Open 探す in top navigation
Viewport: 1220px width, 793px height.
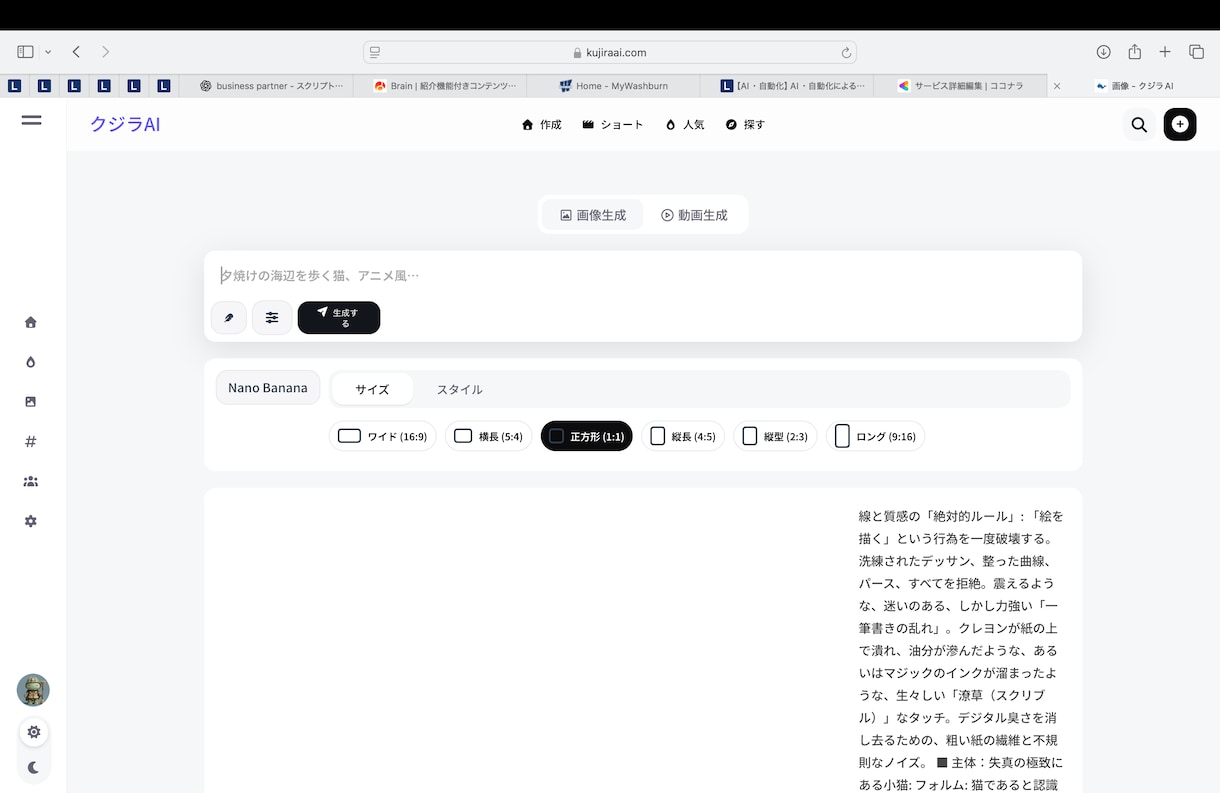pyautogui.click(x=745, y=125)
